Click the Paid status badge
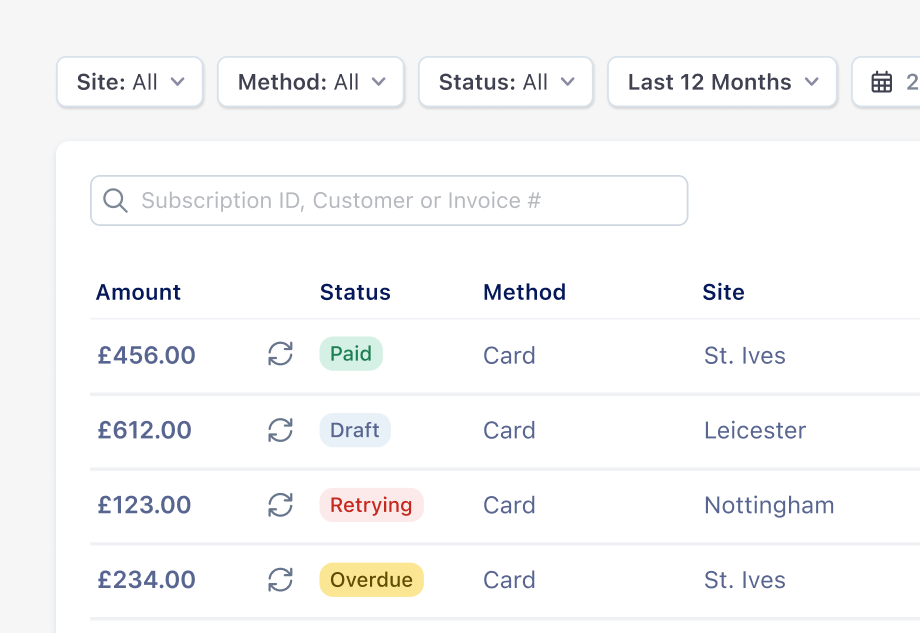 tap(351, 353)
